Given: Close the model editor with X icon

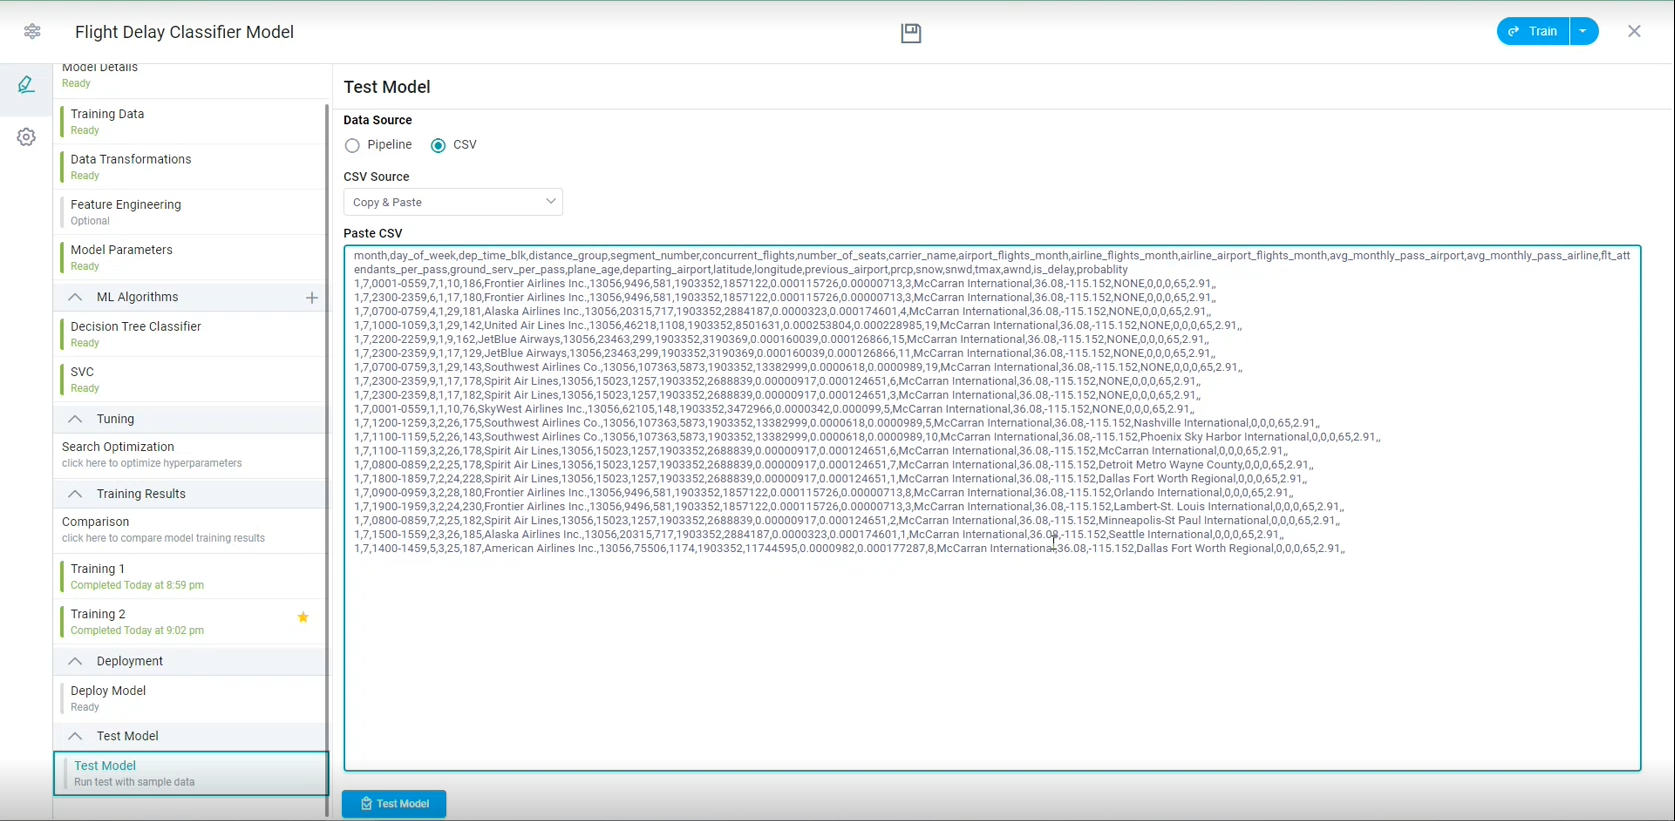Looking at the screenshot, I should point(1634,32).
